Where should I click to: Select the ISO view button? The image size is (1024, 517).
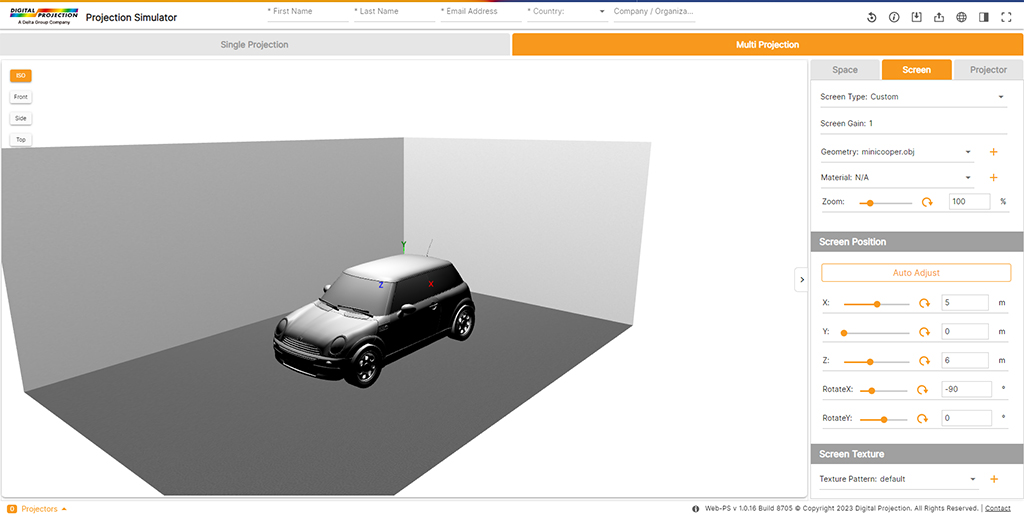(20, 76)
